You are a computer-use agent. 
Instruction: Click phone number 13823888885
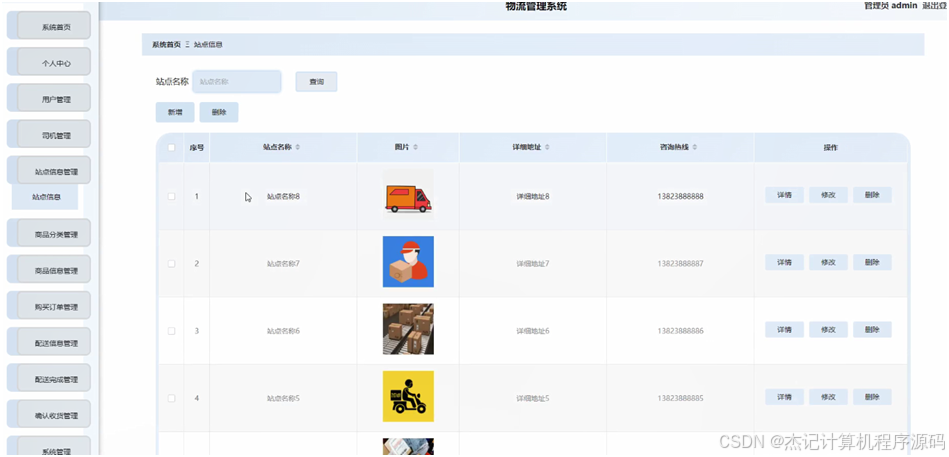click(x=680, y=398)
